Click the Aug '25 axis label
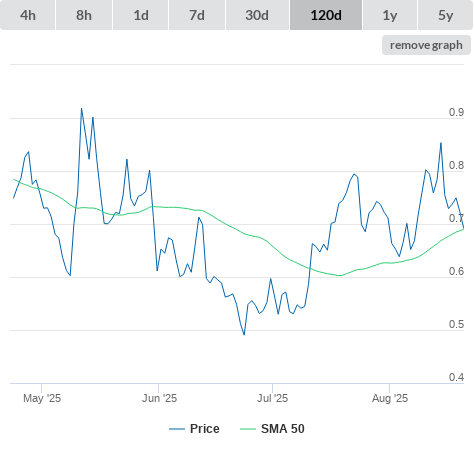Viewport: 474px width, 455px height. click(x=390, y=398)
